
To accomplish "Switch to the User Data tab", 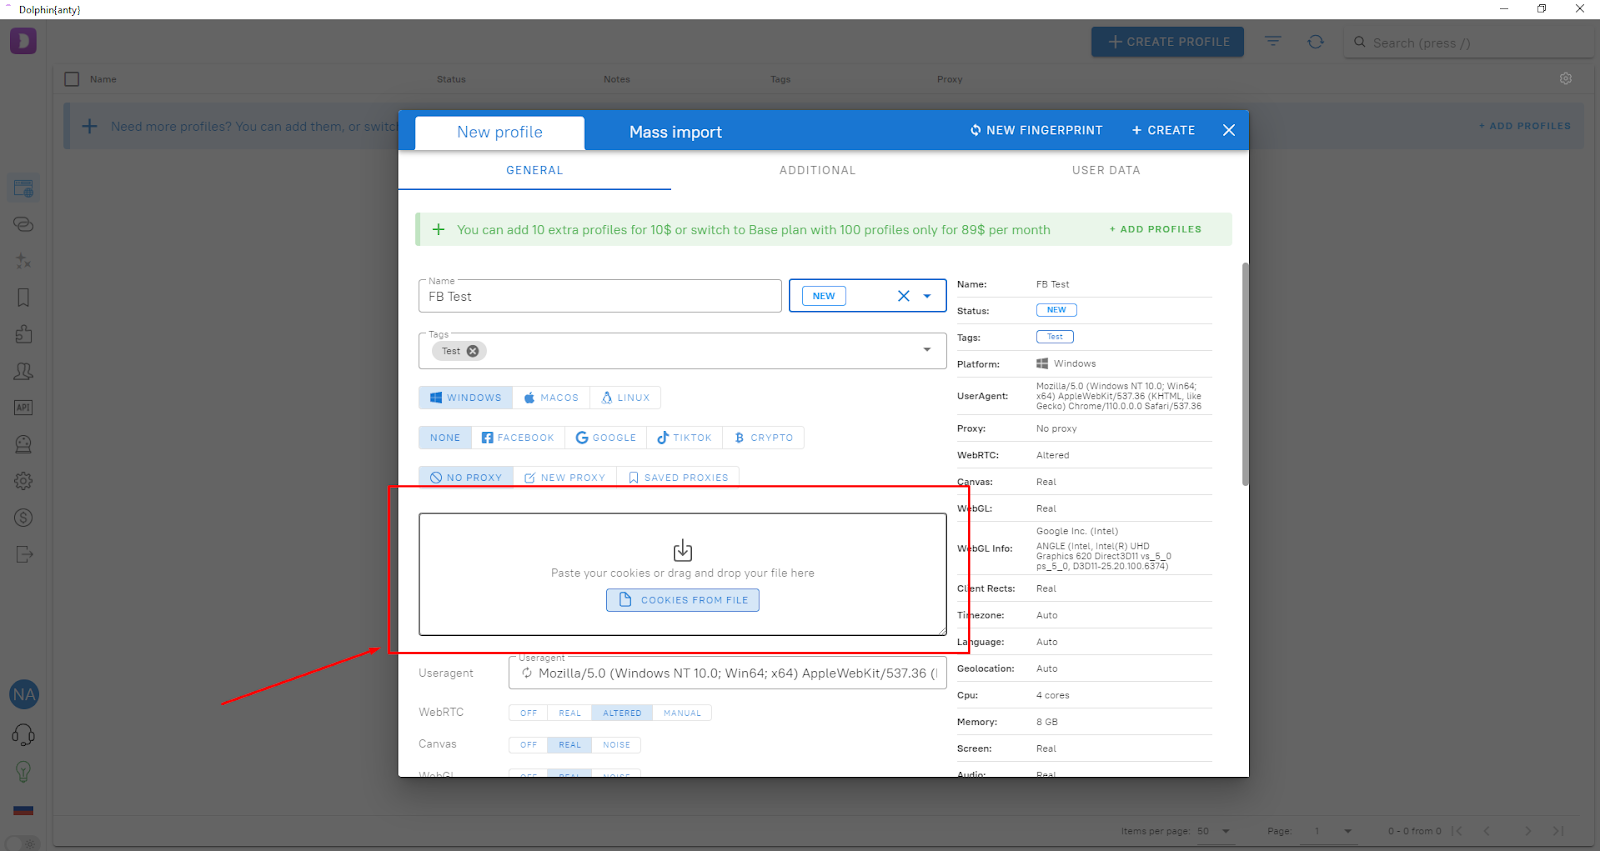I will 1106,170.
